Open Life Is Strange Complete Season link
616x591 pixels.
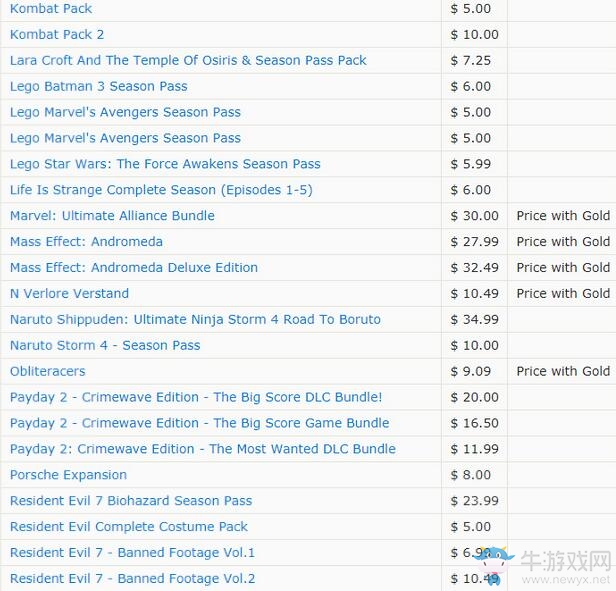tap(161, 190)
